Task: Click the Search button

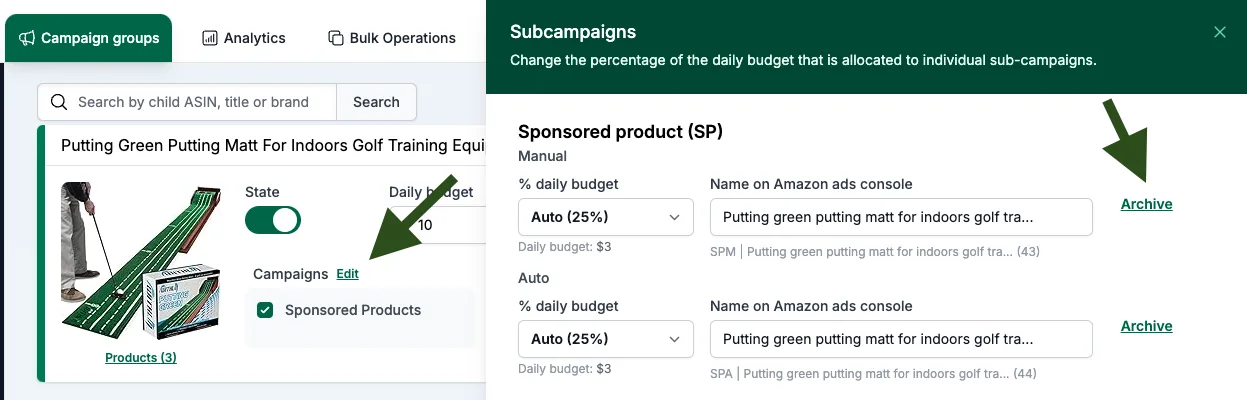Action: tap(376, 102)
